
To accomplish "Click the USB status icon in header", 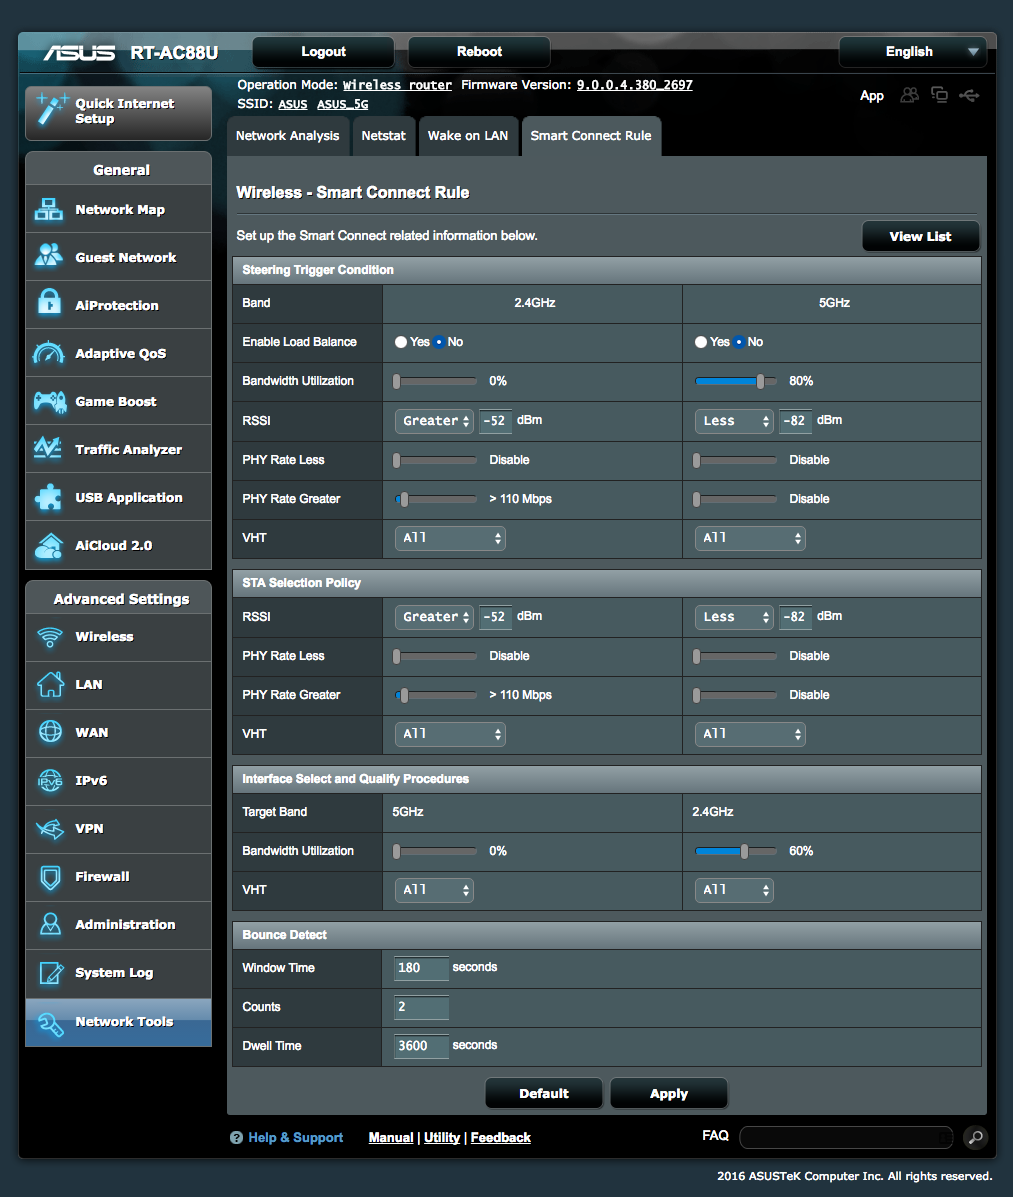I will [x=968, y=95].
